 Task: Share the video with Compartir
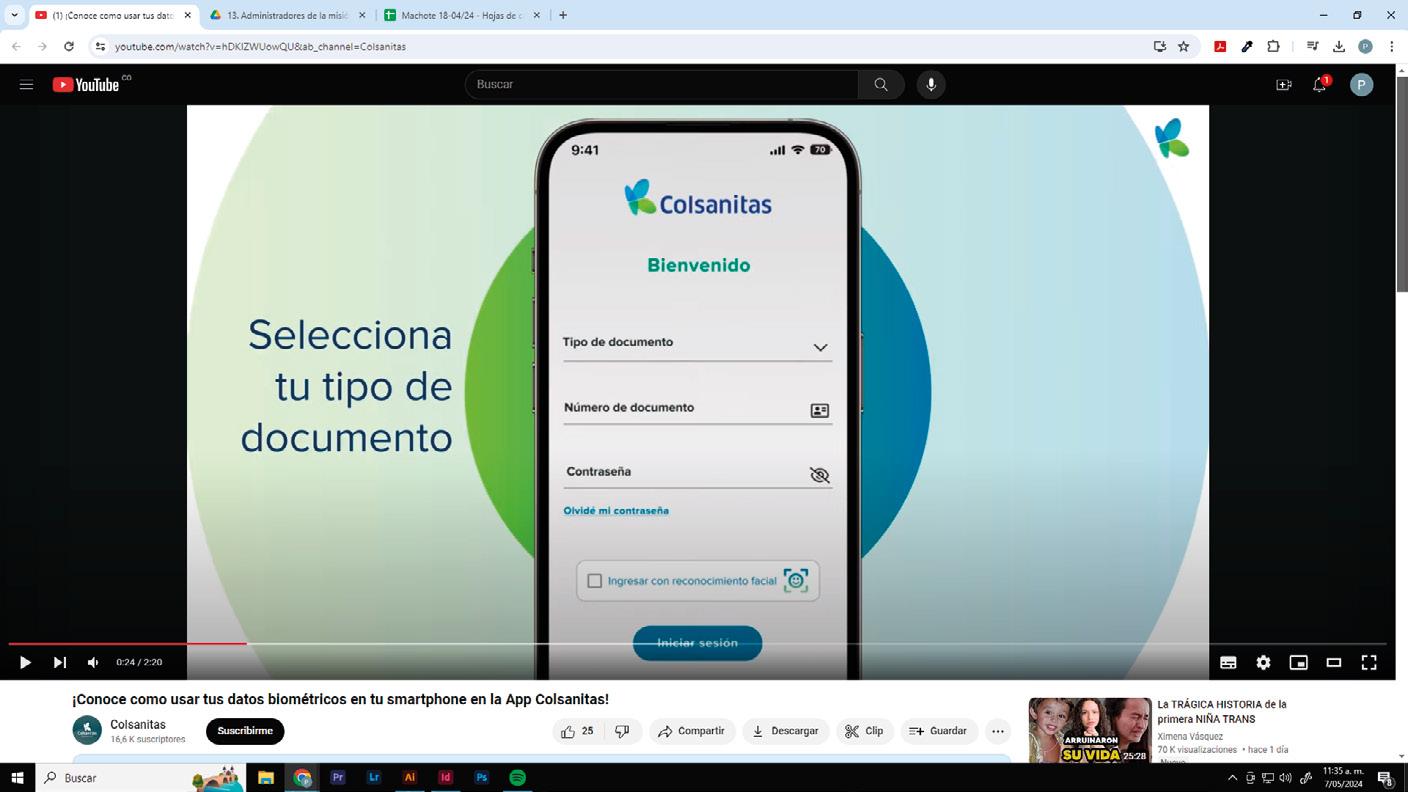point(692,731)
